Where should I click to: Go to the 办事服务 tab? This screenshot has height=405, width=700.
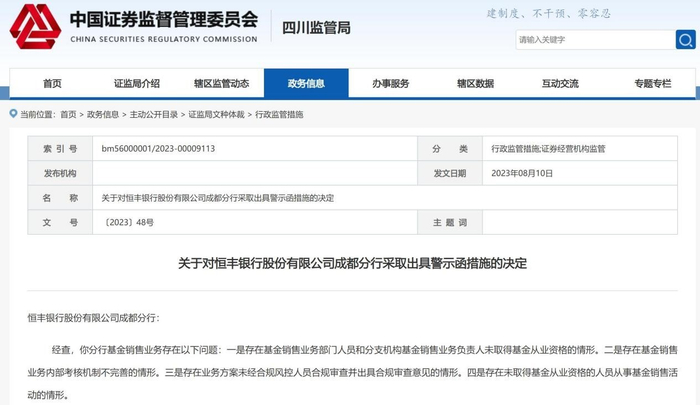391,84
